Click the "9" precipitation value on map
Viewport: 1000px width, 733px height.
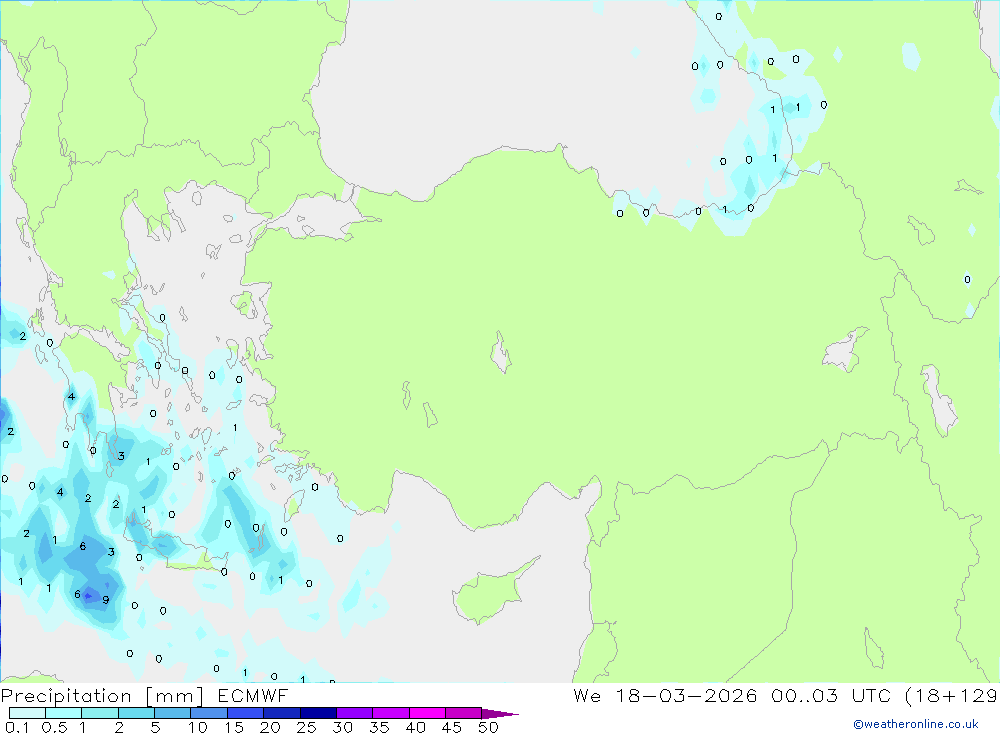pyautogui.click(x=106, y=600)
